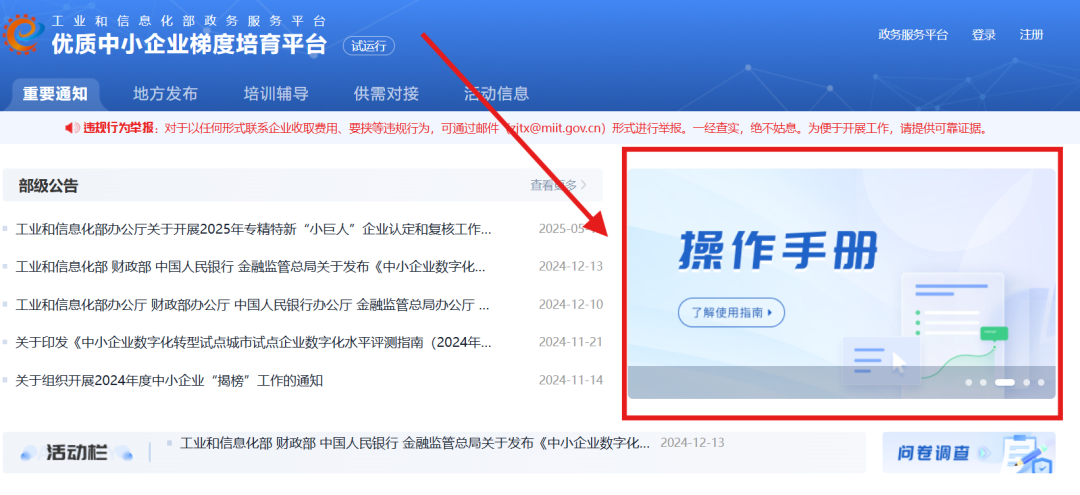Click the 部级公告 section heading

click(x=48, y=185)
